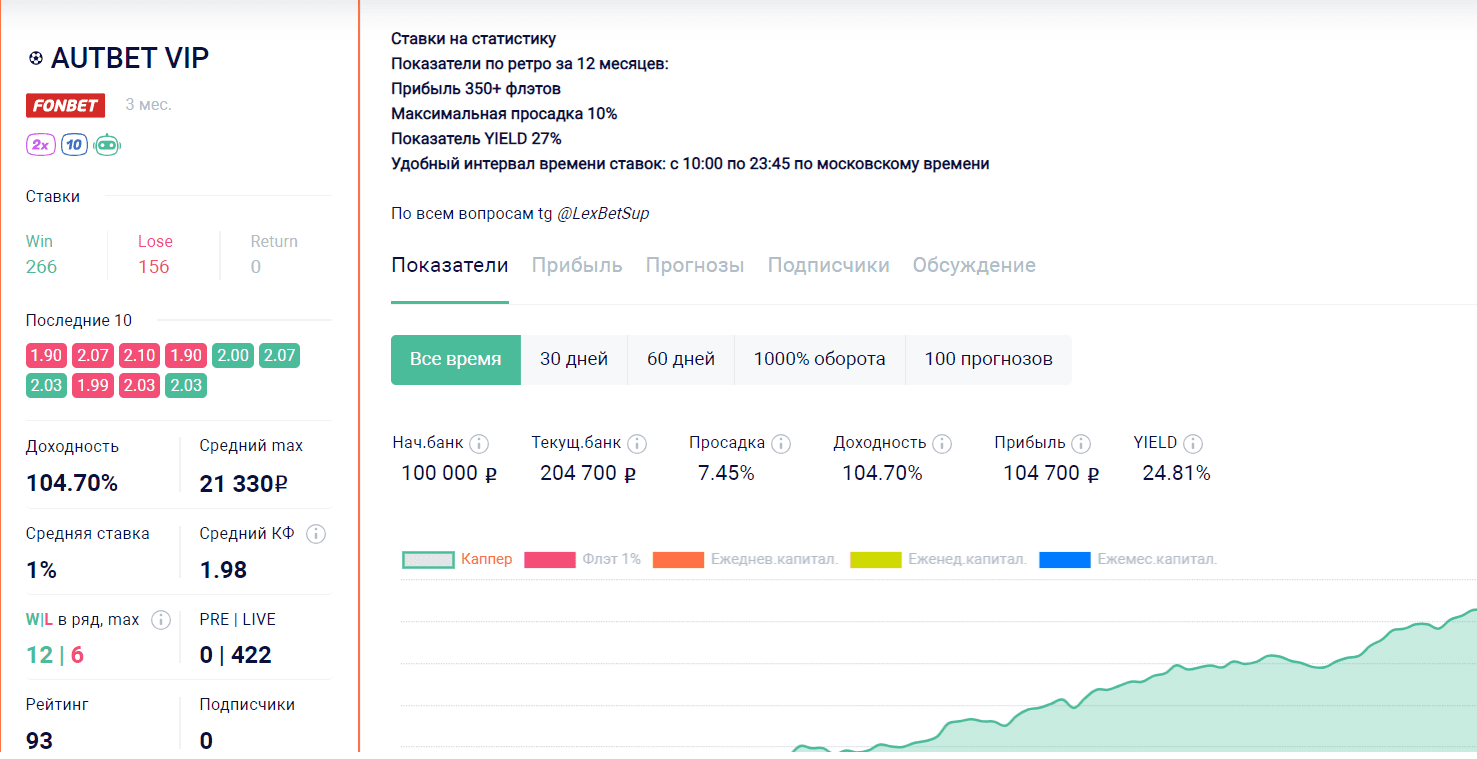Click the 3 мес. label beside FONBET

coord(149,105)
